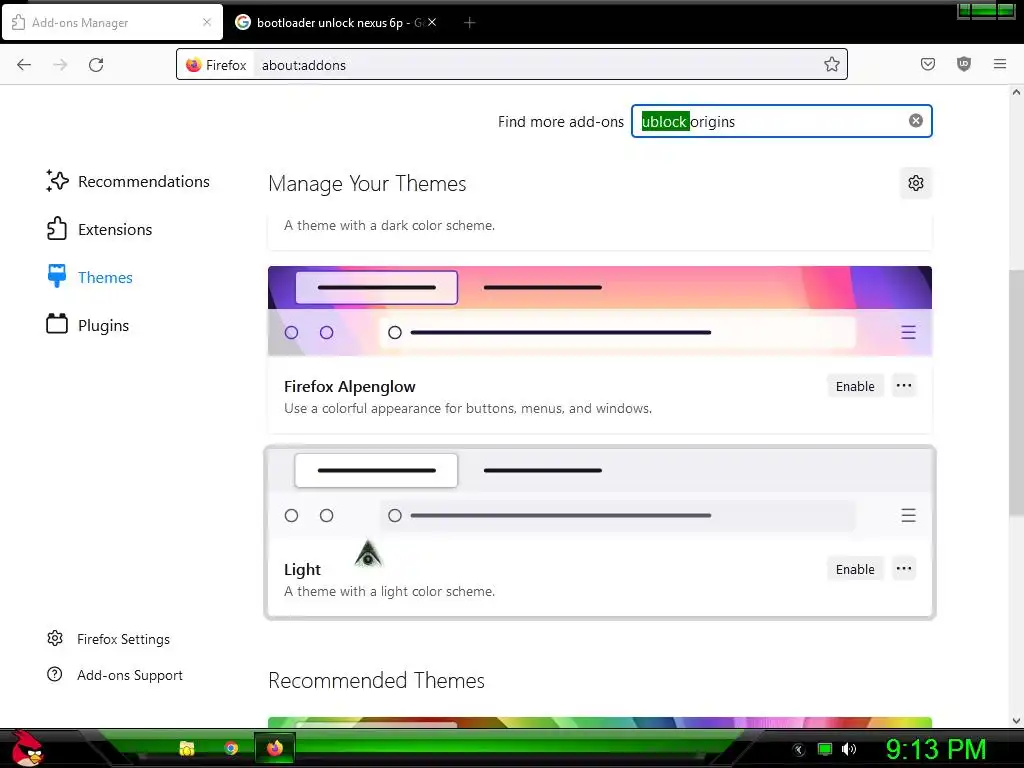Open Chrome from the taskbar
Viewport: 1024px width, 768px height.
coord(231,748)
